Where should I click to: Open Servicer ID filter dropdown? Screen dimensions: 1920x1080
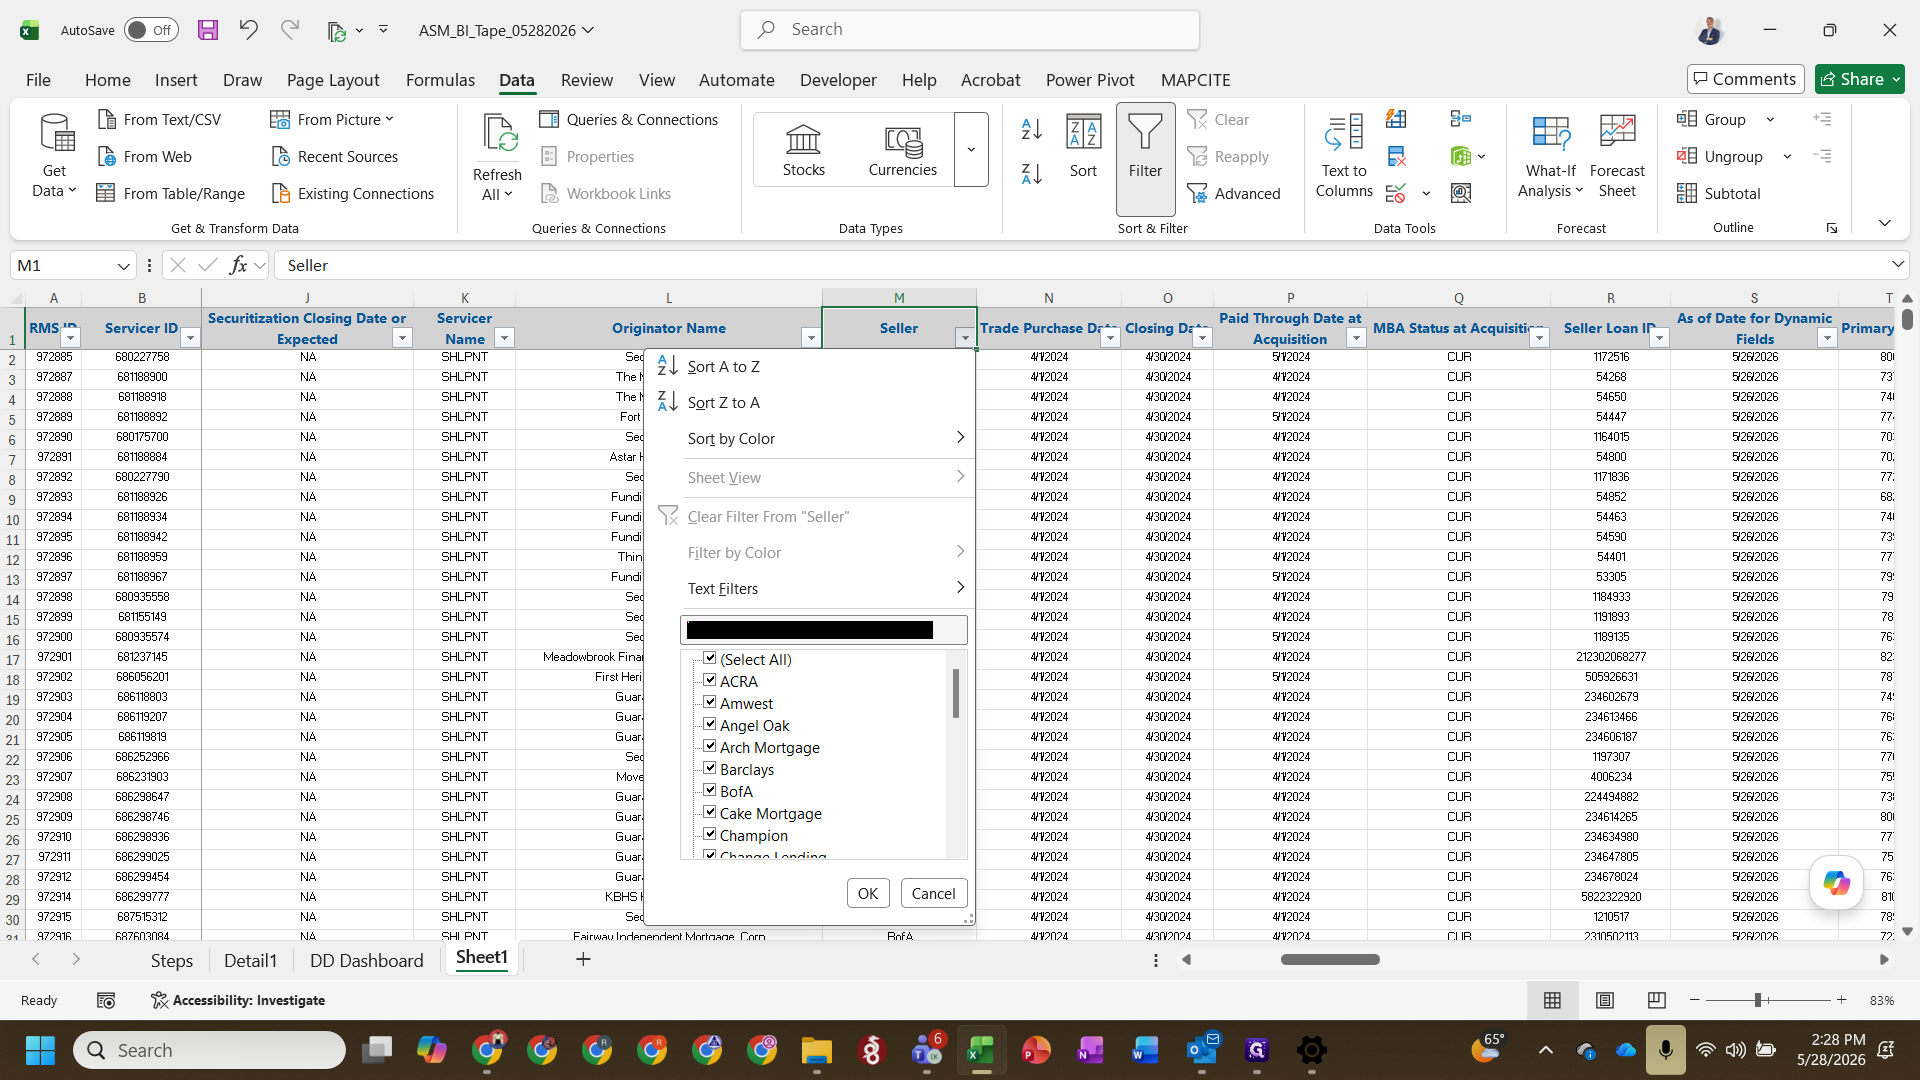pos(190,338)
